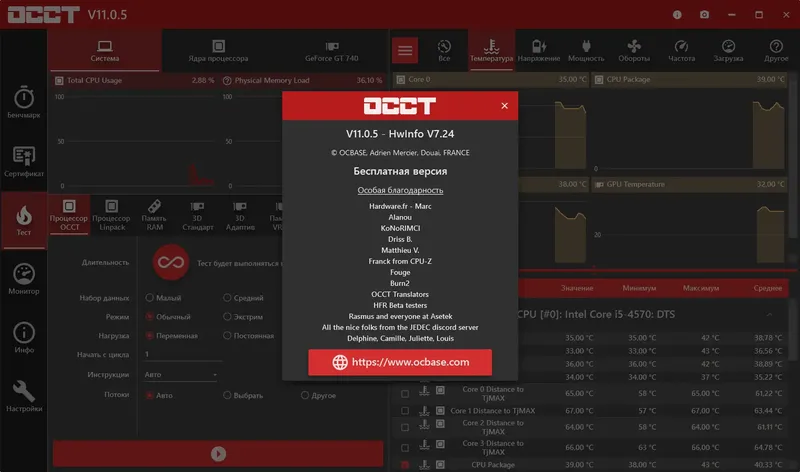
Task: Toggle Core 3 Distance to TjMAX checkbox
Action: (x=405, y=448)
